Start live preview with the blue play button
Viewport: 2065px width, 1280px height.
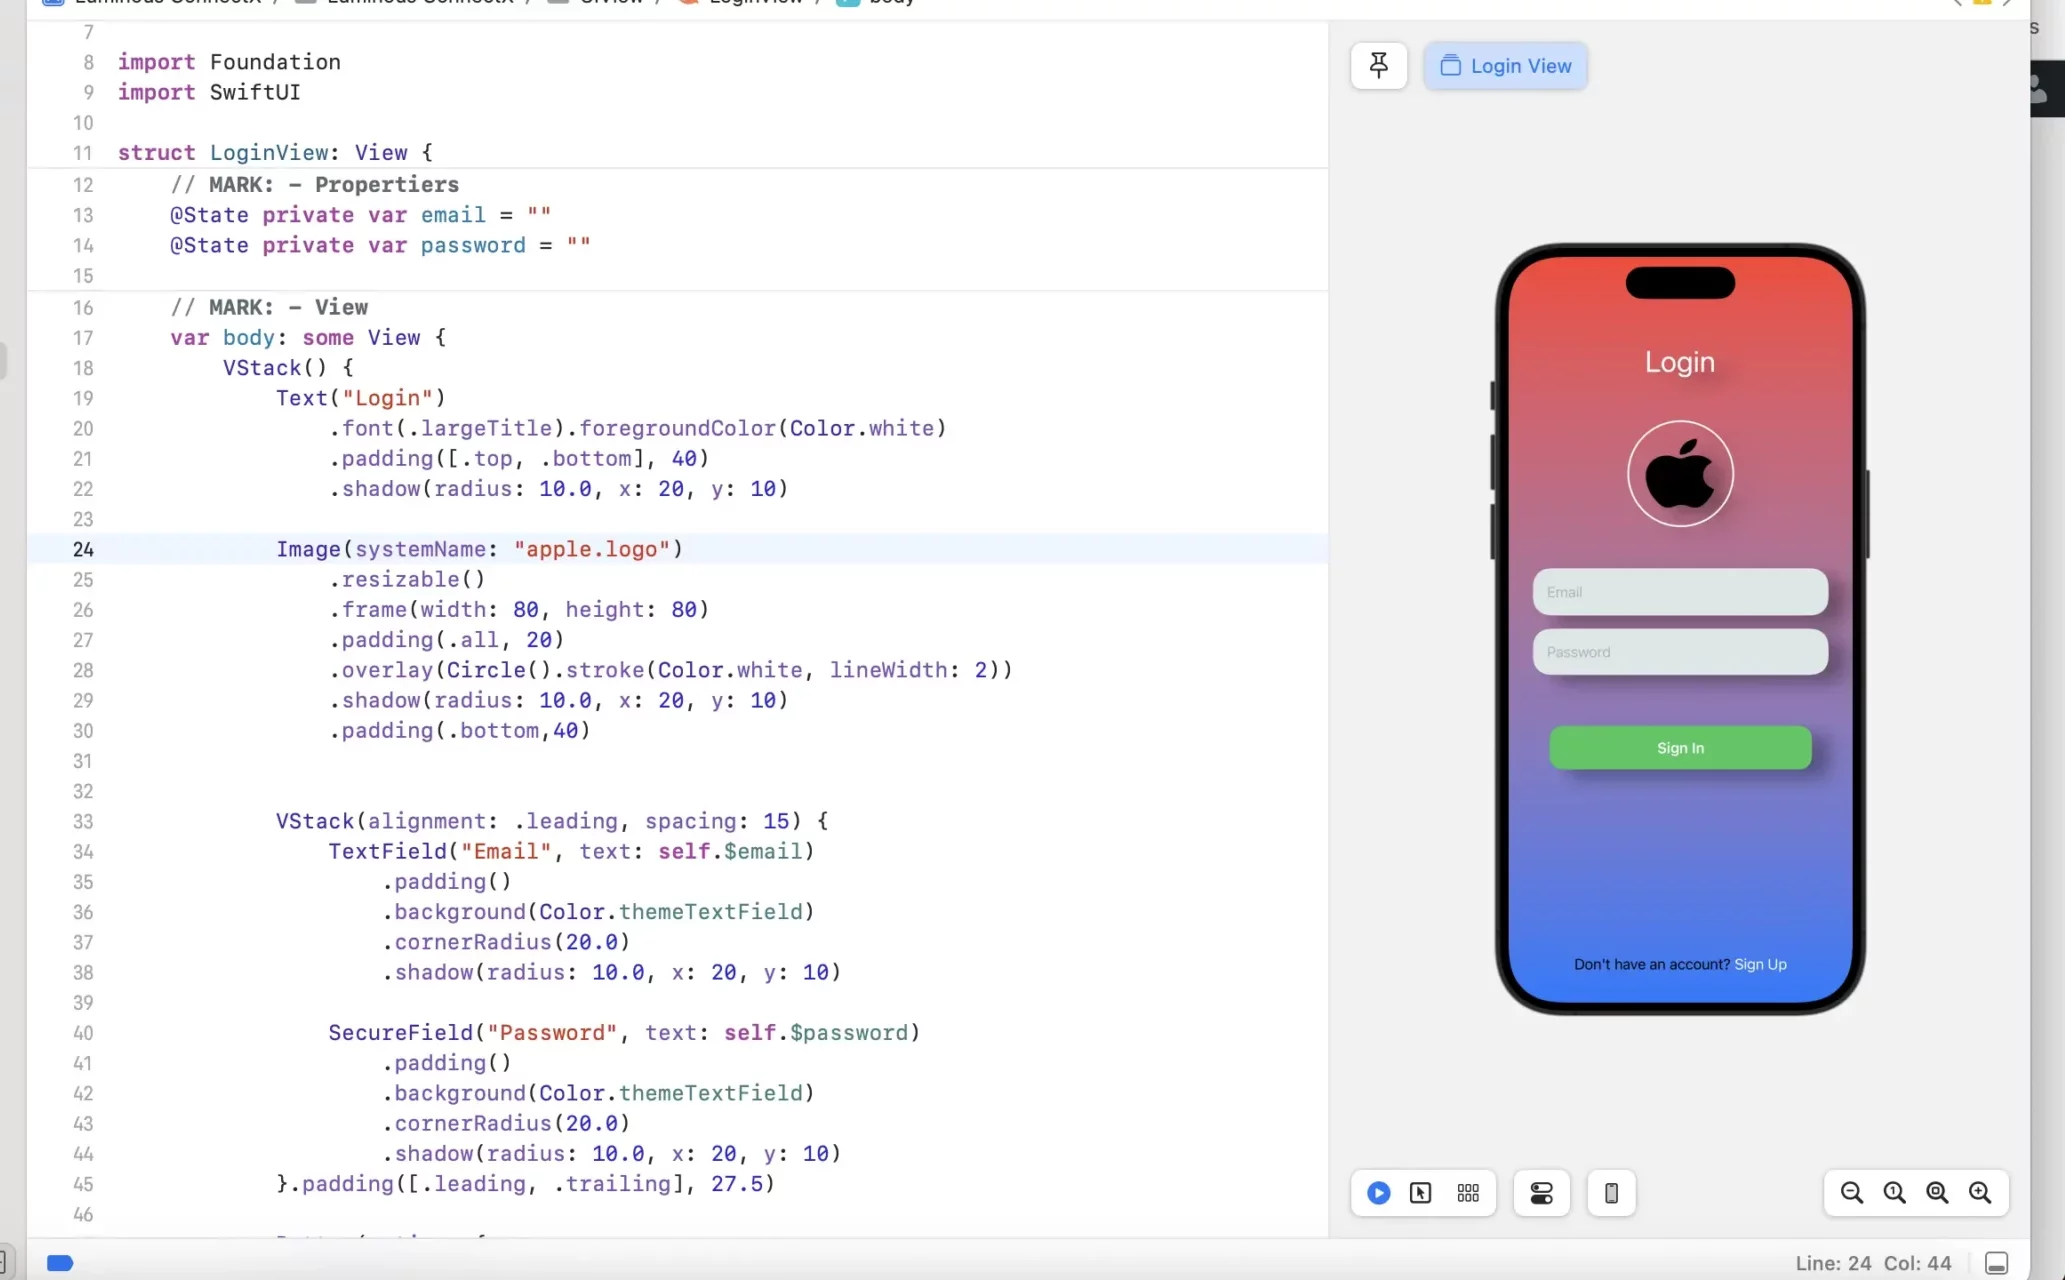(1378, 1193)
